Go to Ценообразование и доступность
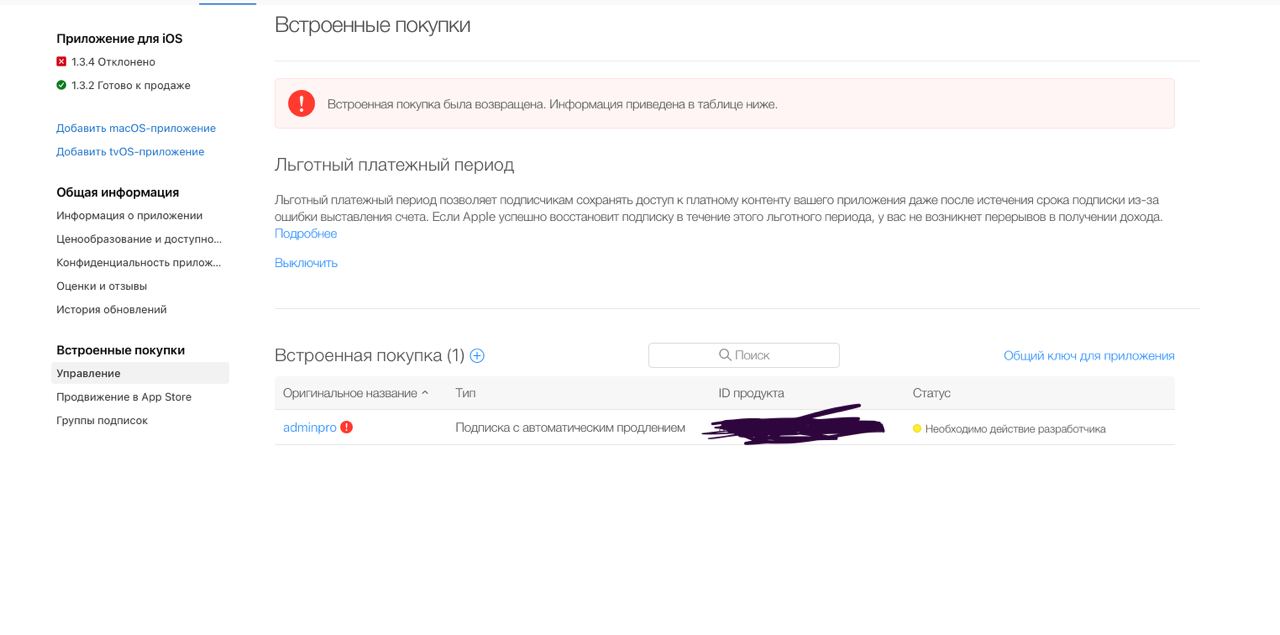The width and height of the screenshot is (1280, 635). (x=139, y=239)
